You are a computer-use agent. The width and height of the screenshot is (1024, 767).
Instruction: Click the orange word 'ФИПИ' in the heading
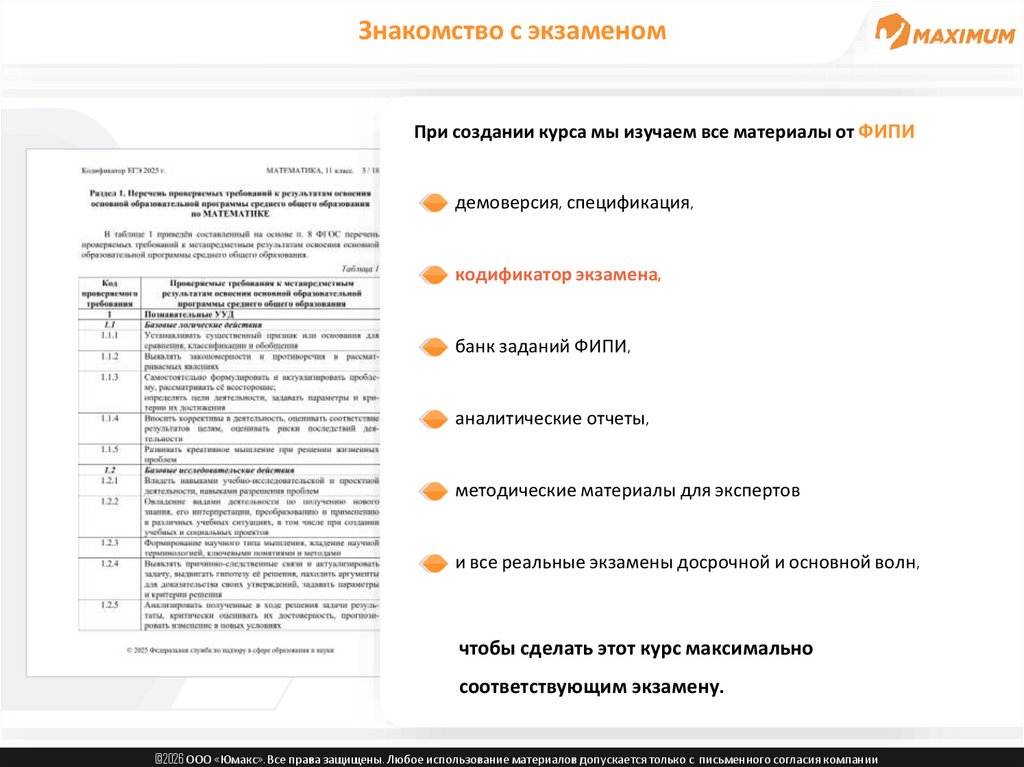pos(886,131)
